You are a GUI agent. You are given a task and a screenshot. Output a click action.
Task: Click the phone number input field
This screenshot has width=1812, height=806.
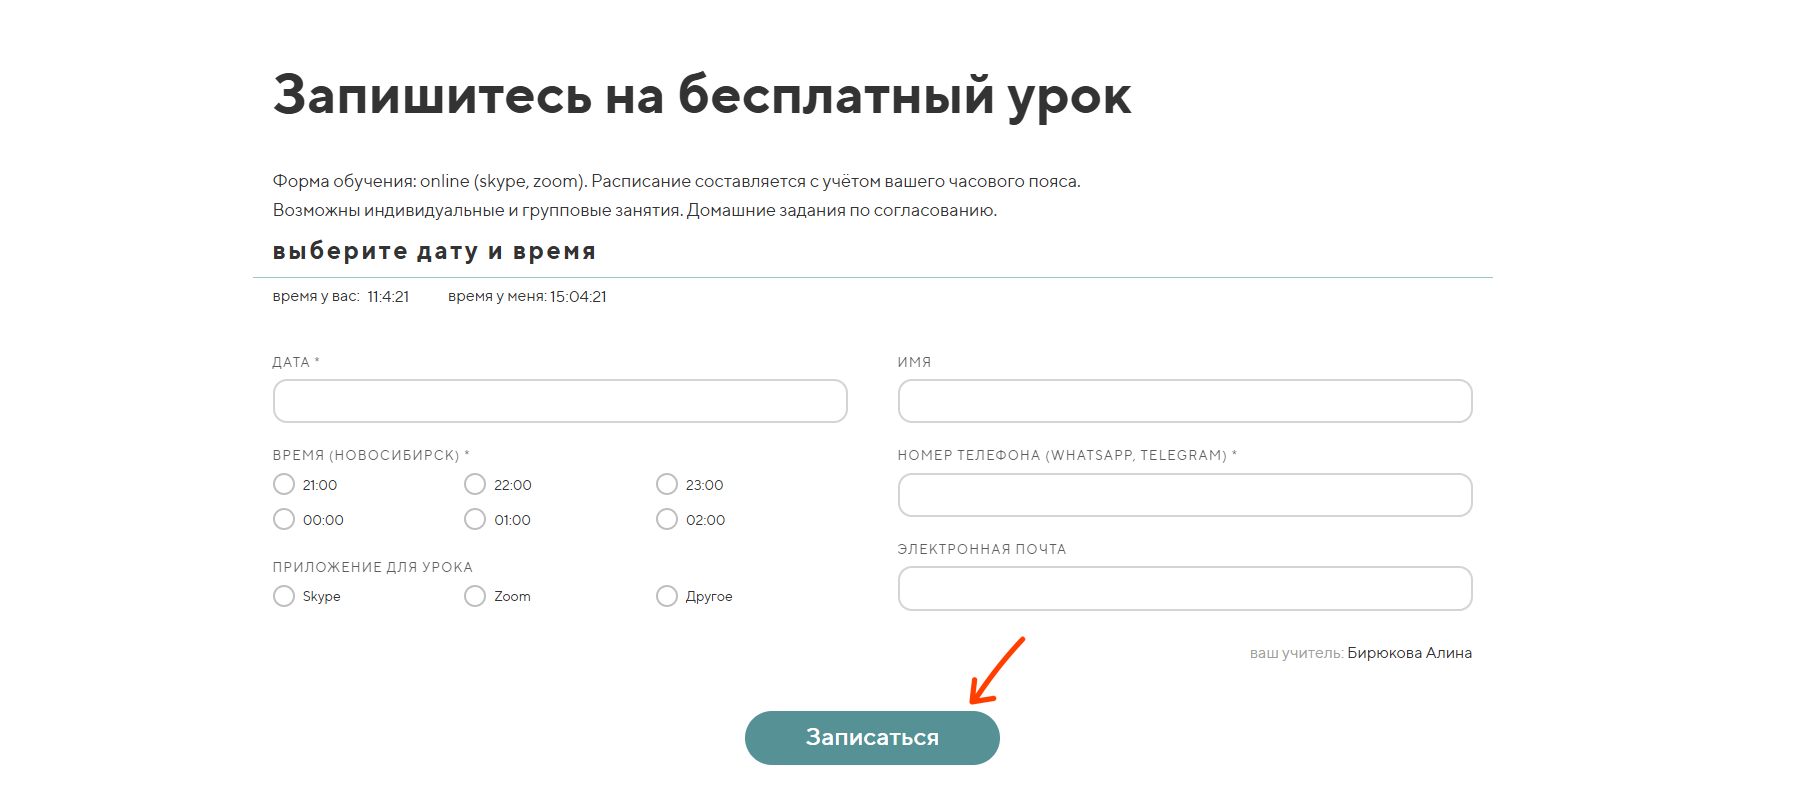pos(1185,494)
